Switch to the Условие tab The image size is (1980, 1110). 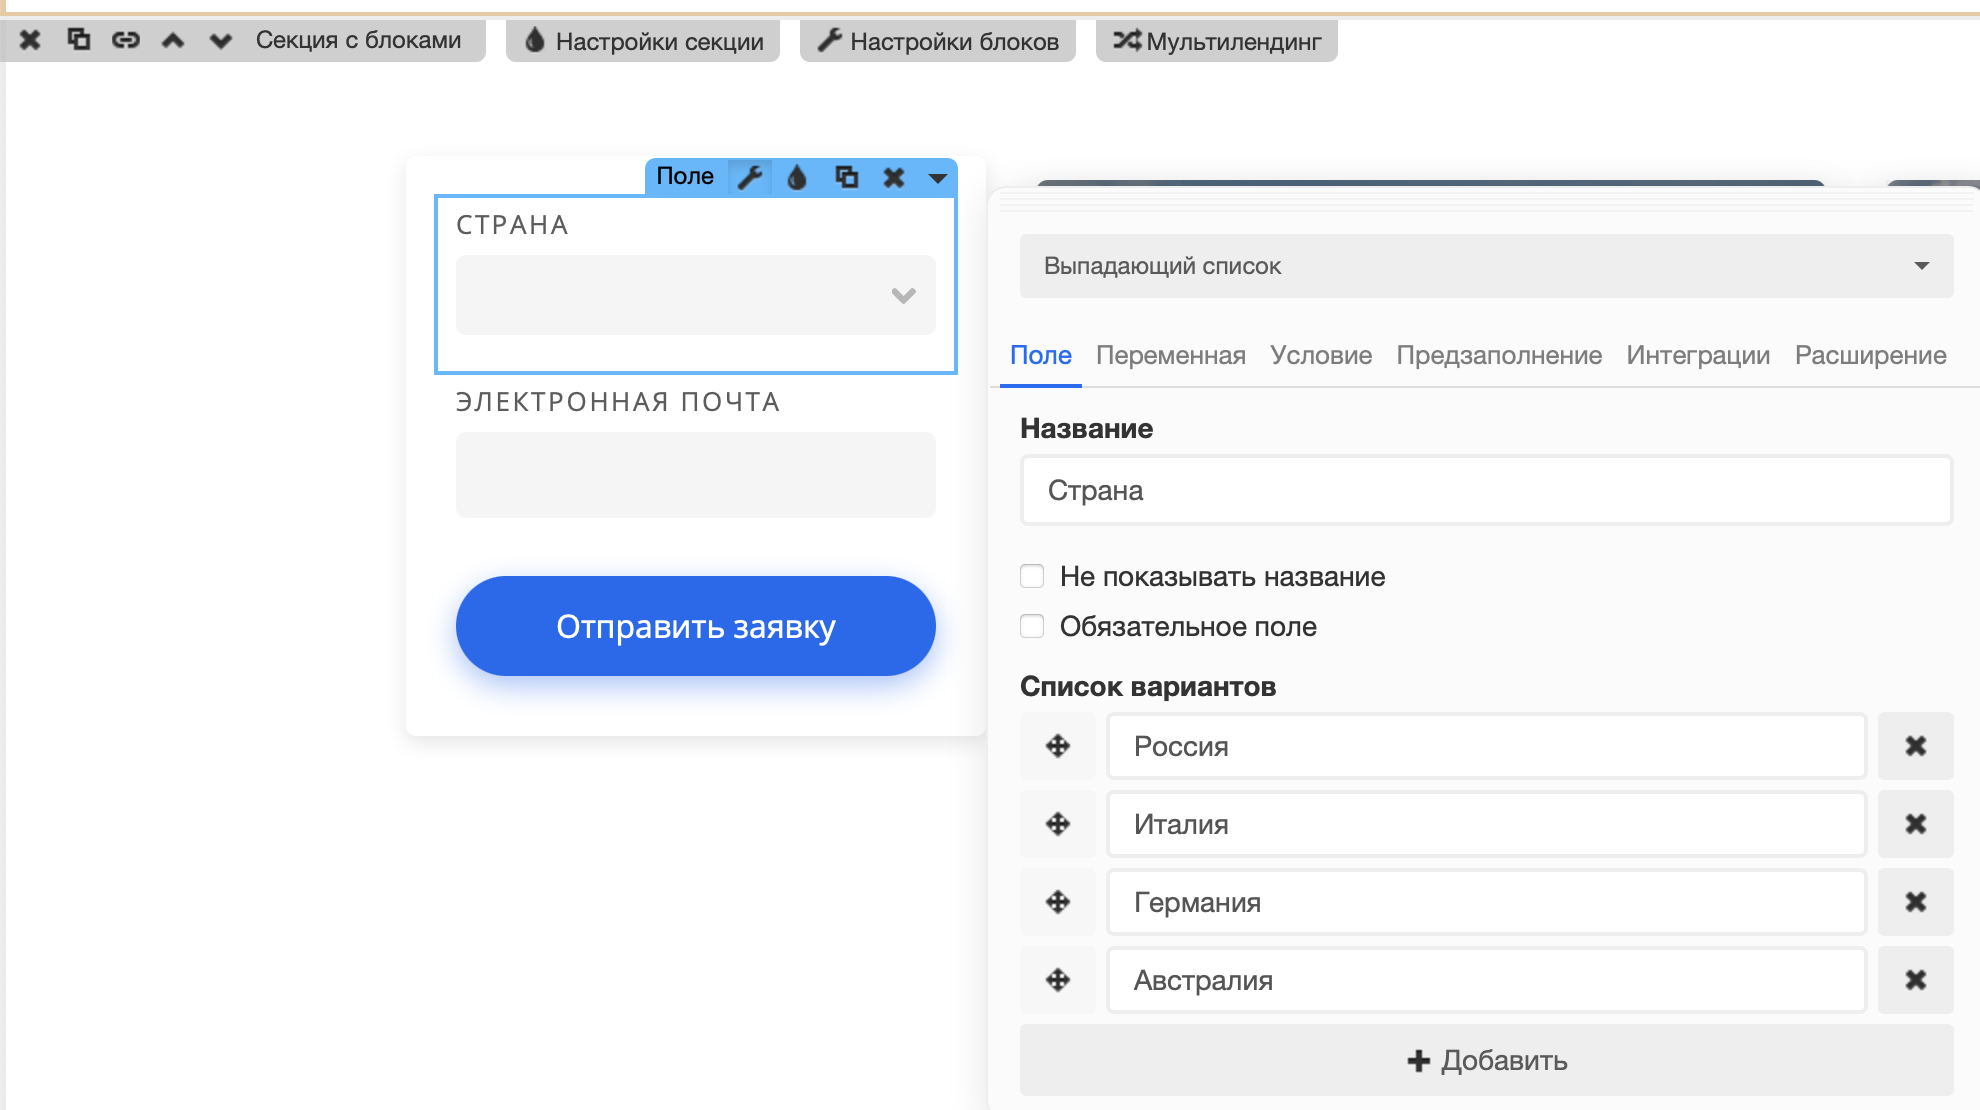1321,355
